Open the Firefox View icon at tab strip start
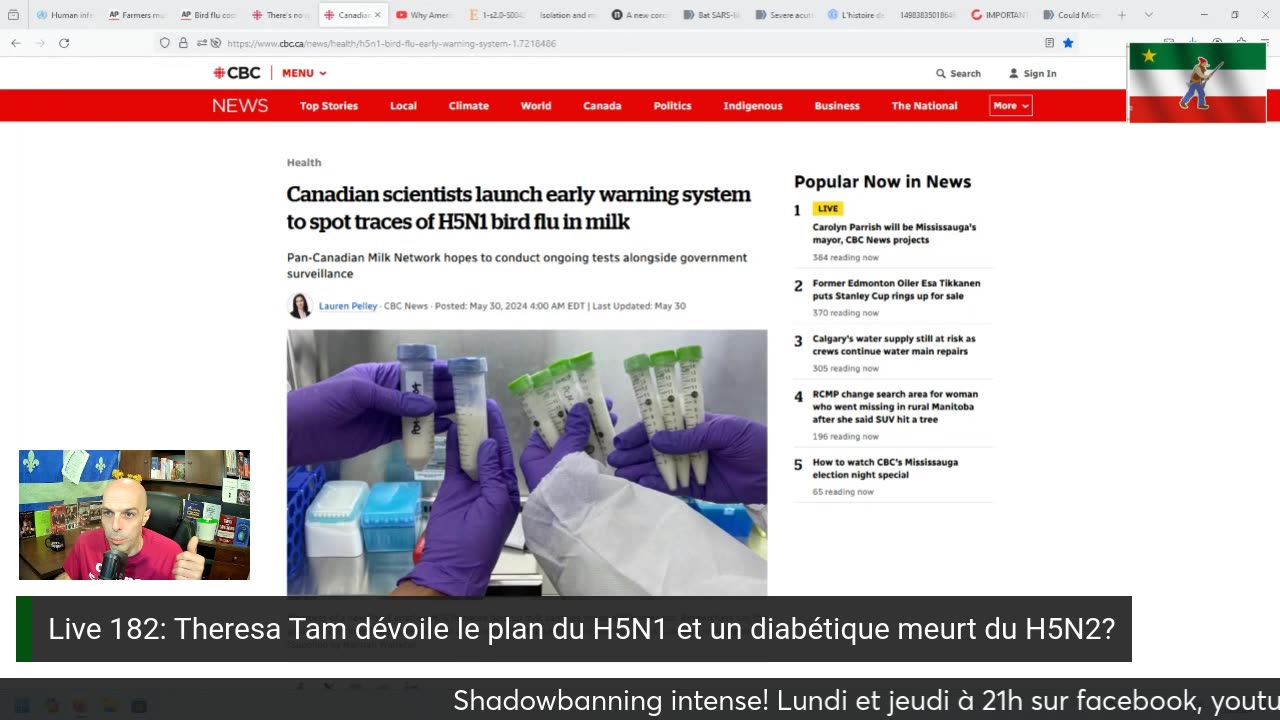Image resolution: width=1280 pixels, height=720 pixels. [14, 15]
